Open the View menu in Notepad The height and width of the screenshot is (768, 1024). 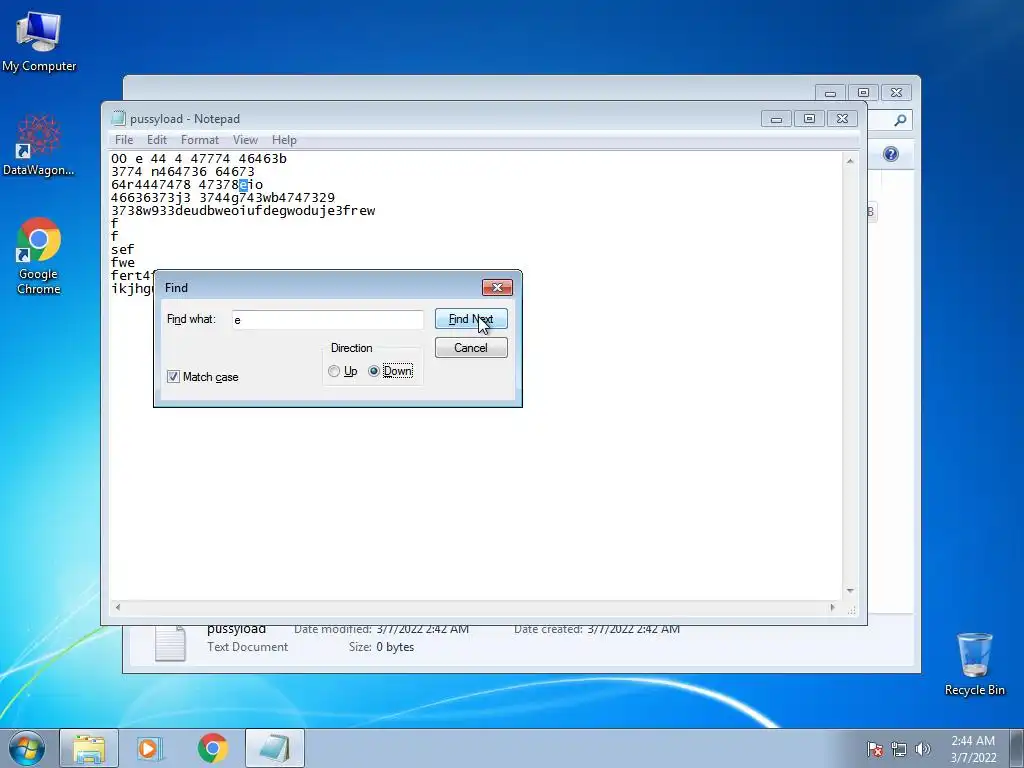point(246,140)
